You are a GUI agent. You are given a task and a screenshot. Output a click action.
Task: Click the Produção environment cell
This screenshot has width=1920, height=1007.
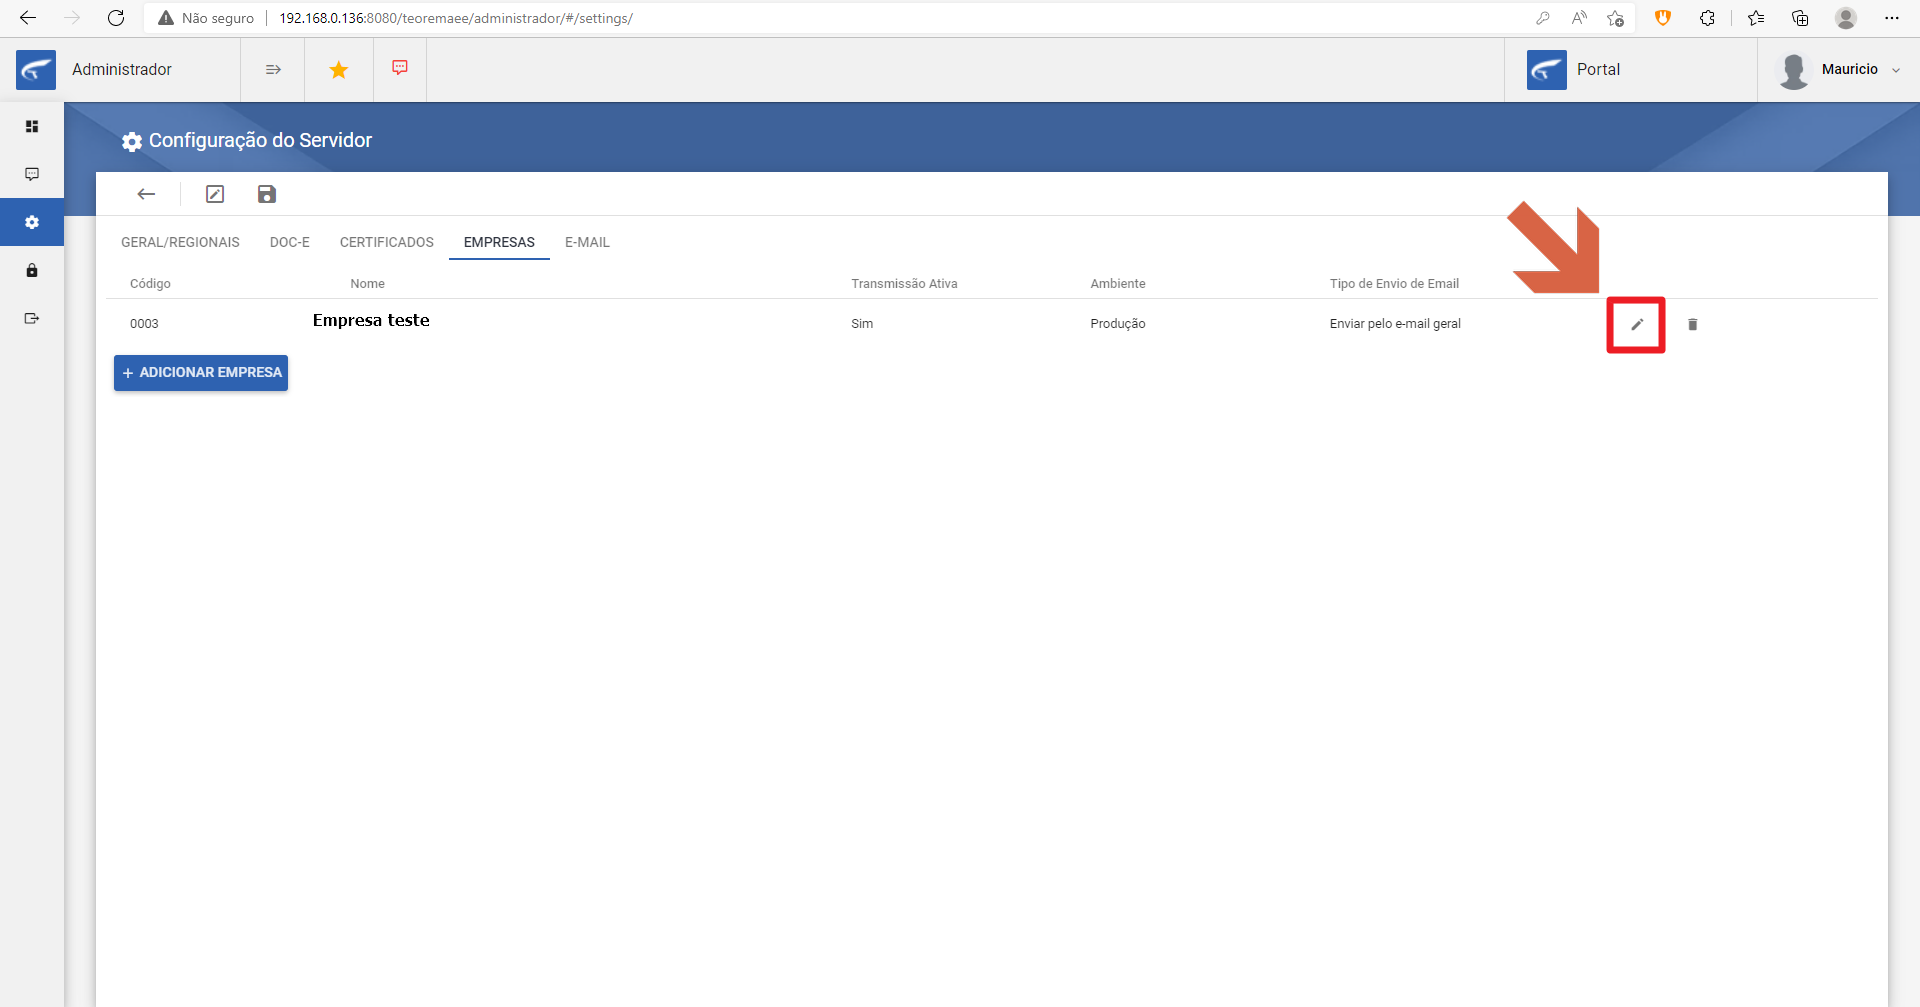coord(1118,324)
